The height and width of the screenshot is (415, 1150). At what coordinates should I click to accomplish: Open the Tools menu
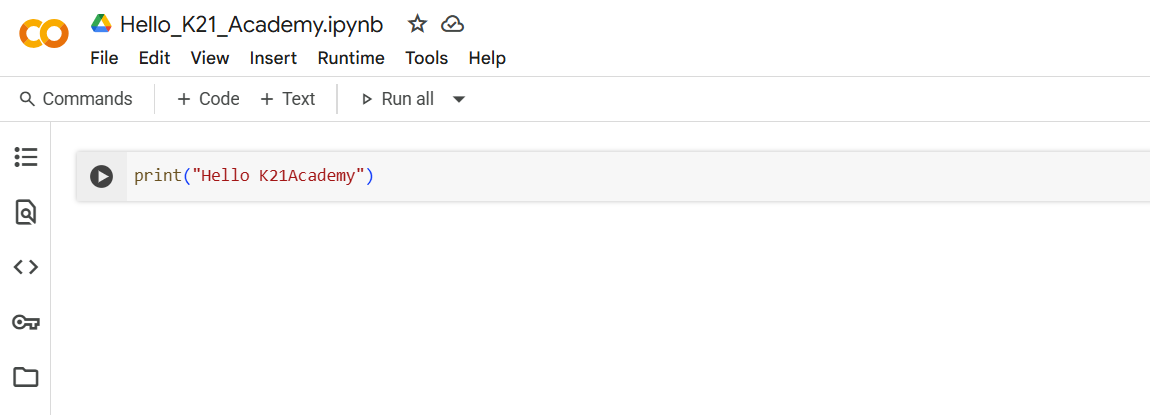point(427,58)
